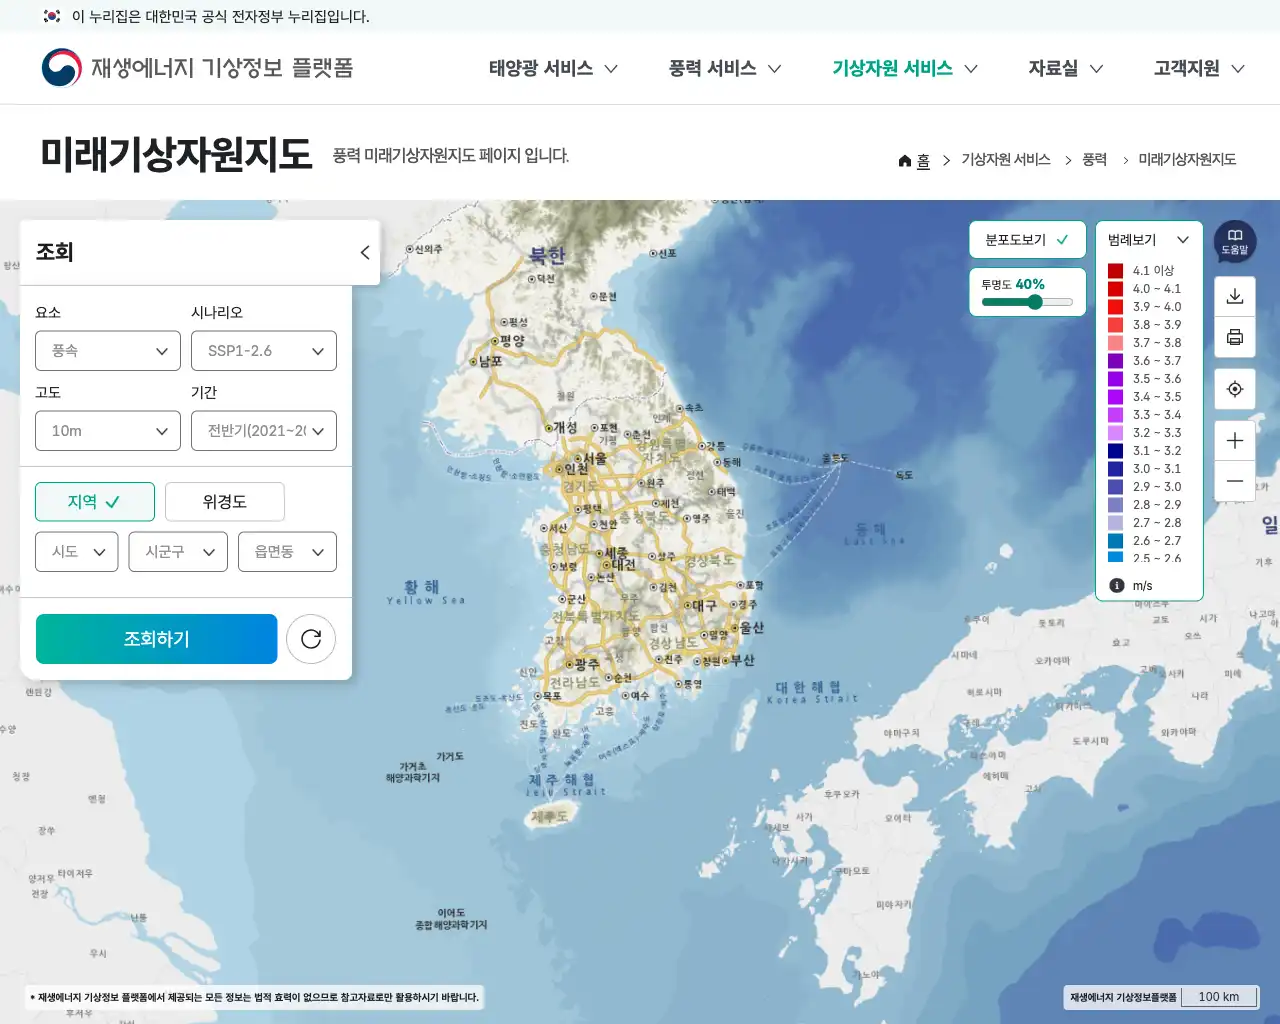Open the print icon on the map

tap(1234, 337)
